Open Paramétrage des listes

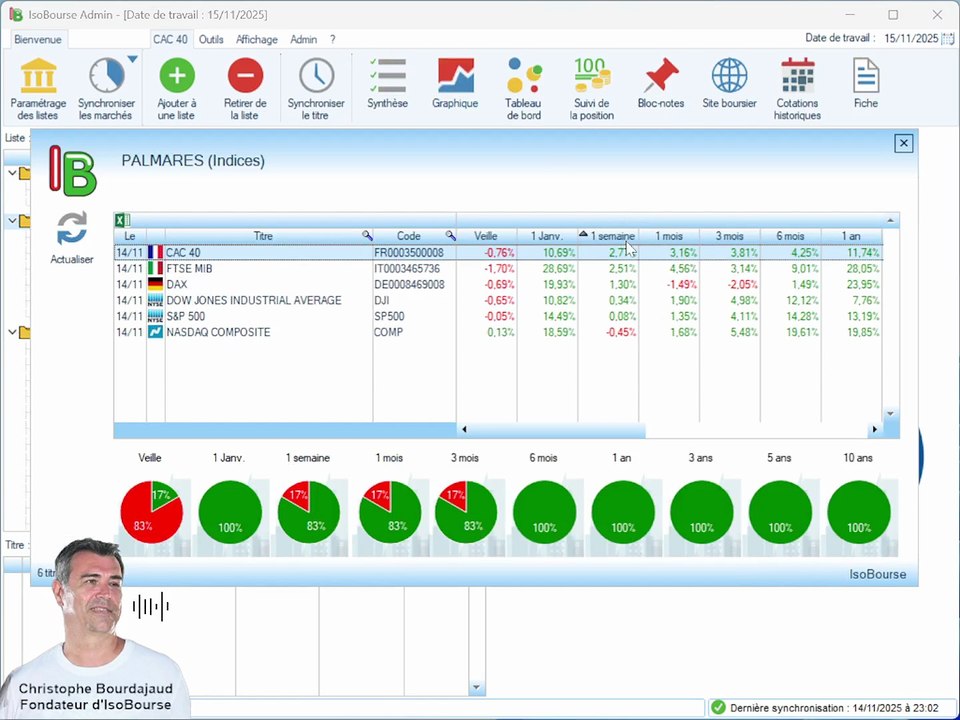[38, 89]
